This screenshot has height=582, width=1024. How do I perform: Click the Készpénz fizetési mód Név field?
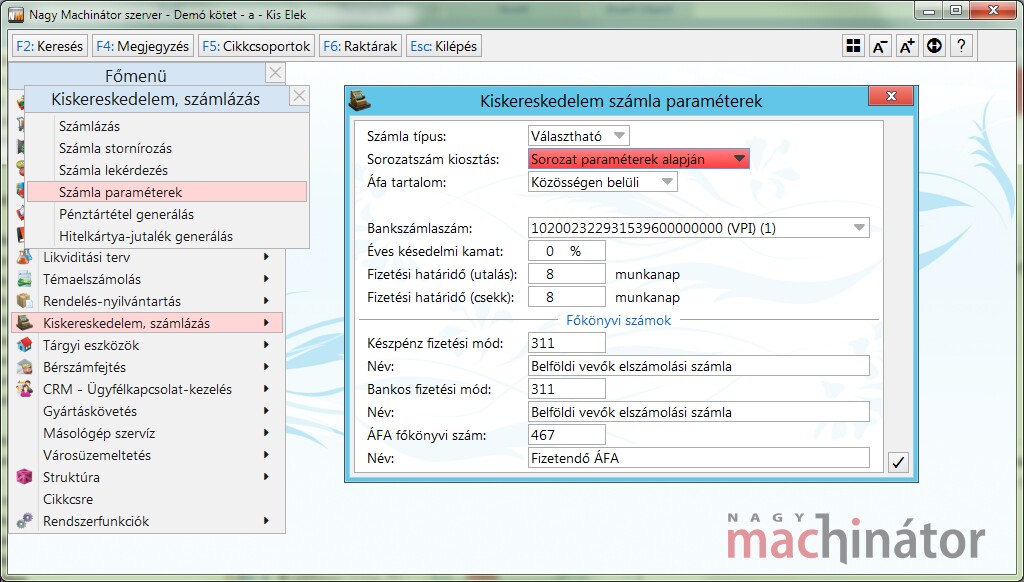tap(699, 366)
